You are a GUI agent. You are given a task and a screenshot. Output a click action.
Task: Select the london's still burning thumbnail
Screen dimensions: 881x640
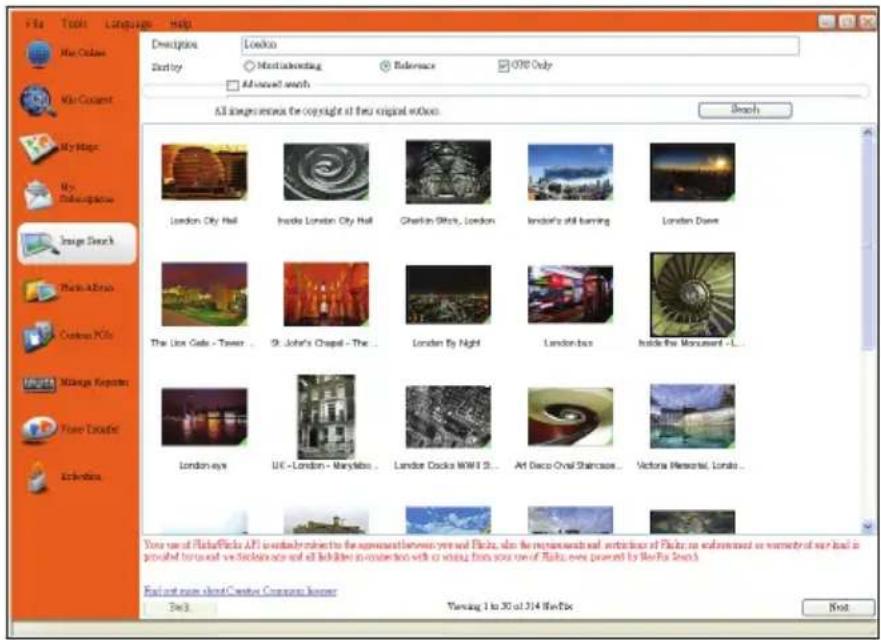(570, 172)
